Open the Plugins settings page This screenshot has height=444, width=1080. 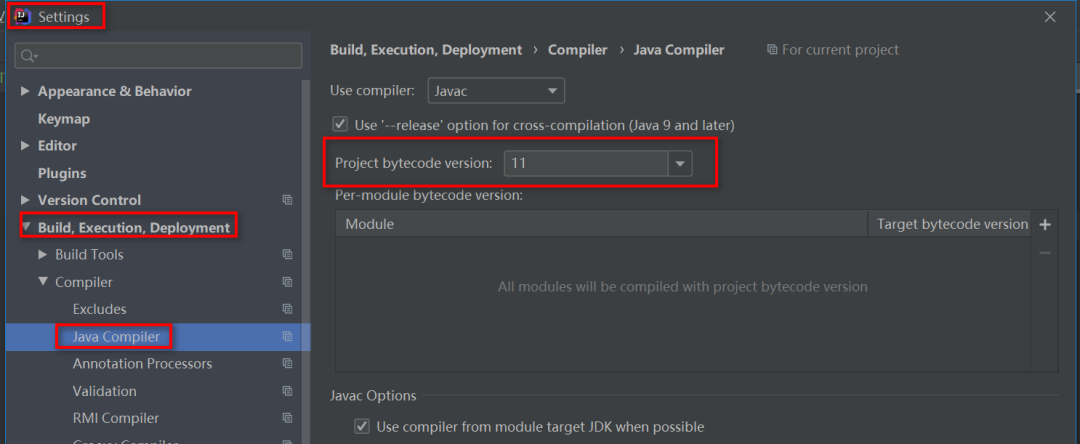tap(62, 173)
